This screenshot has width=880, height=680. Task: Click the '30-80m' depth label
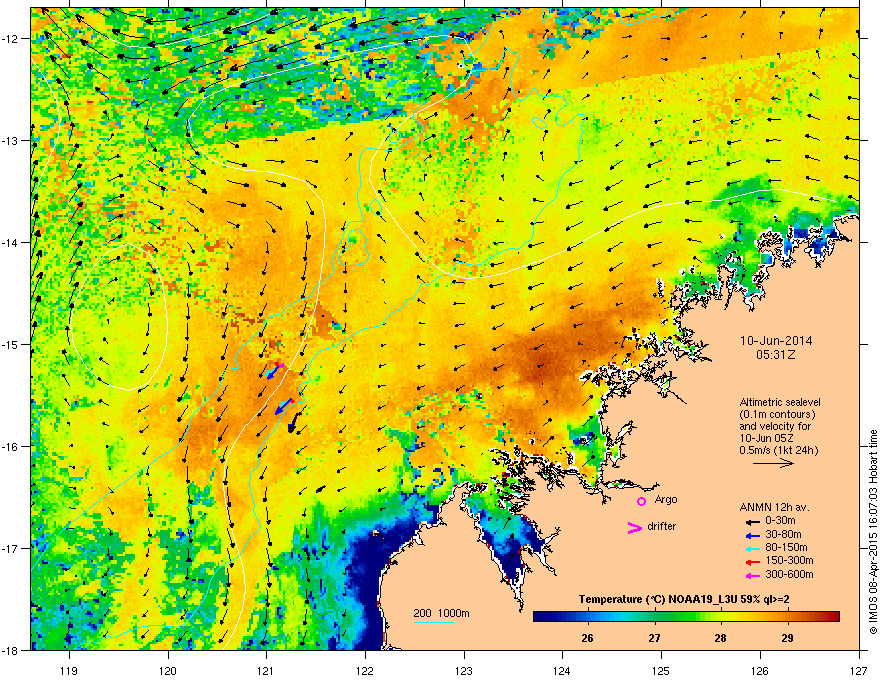[783, 535]
